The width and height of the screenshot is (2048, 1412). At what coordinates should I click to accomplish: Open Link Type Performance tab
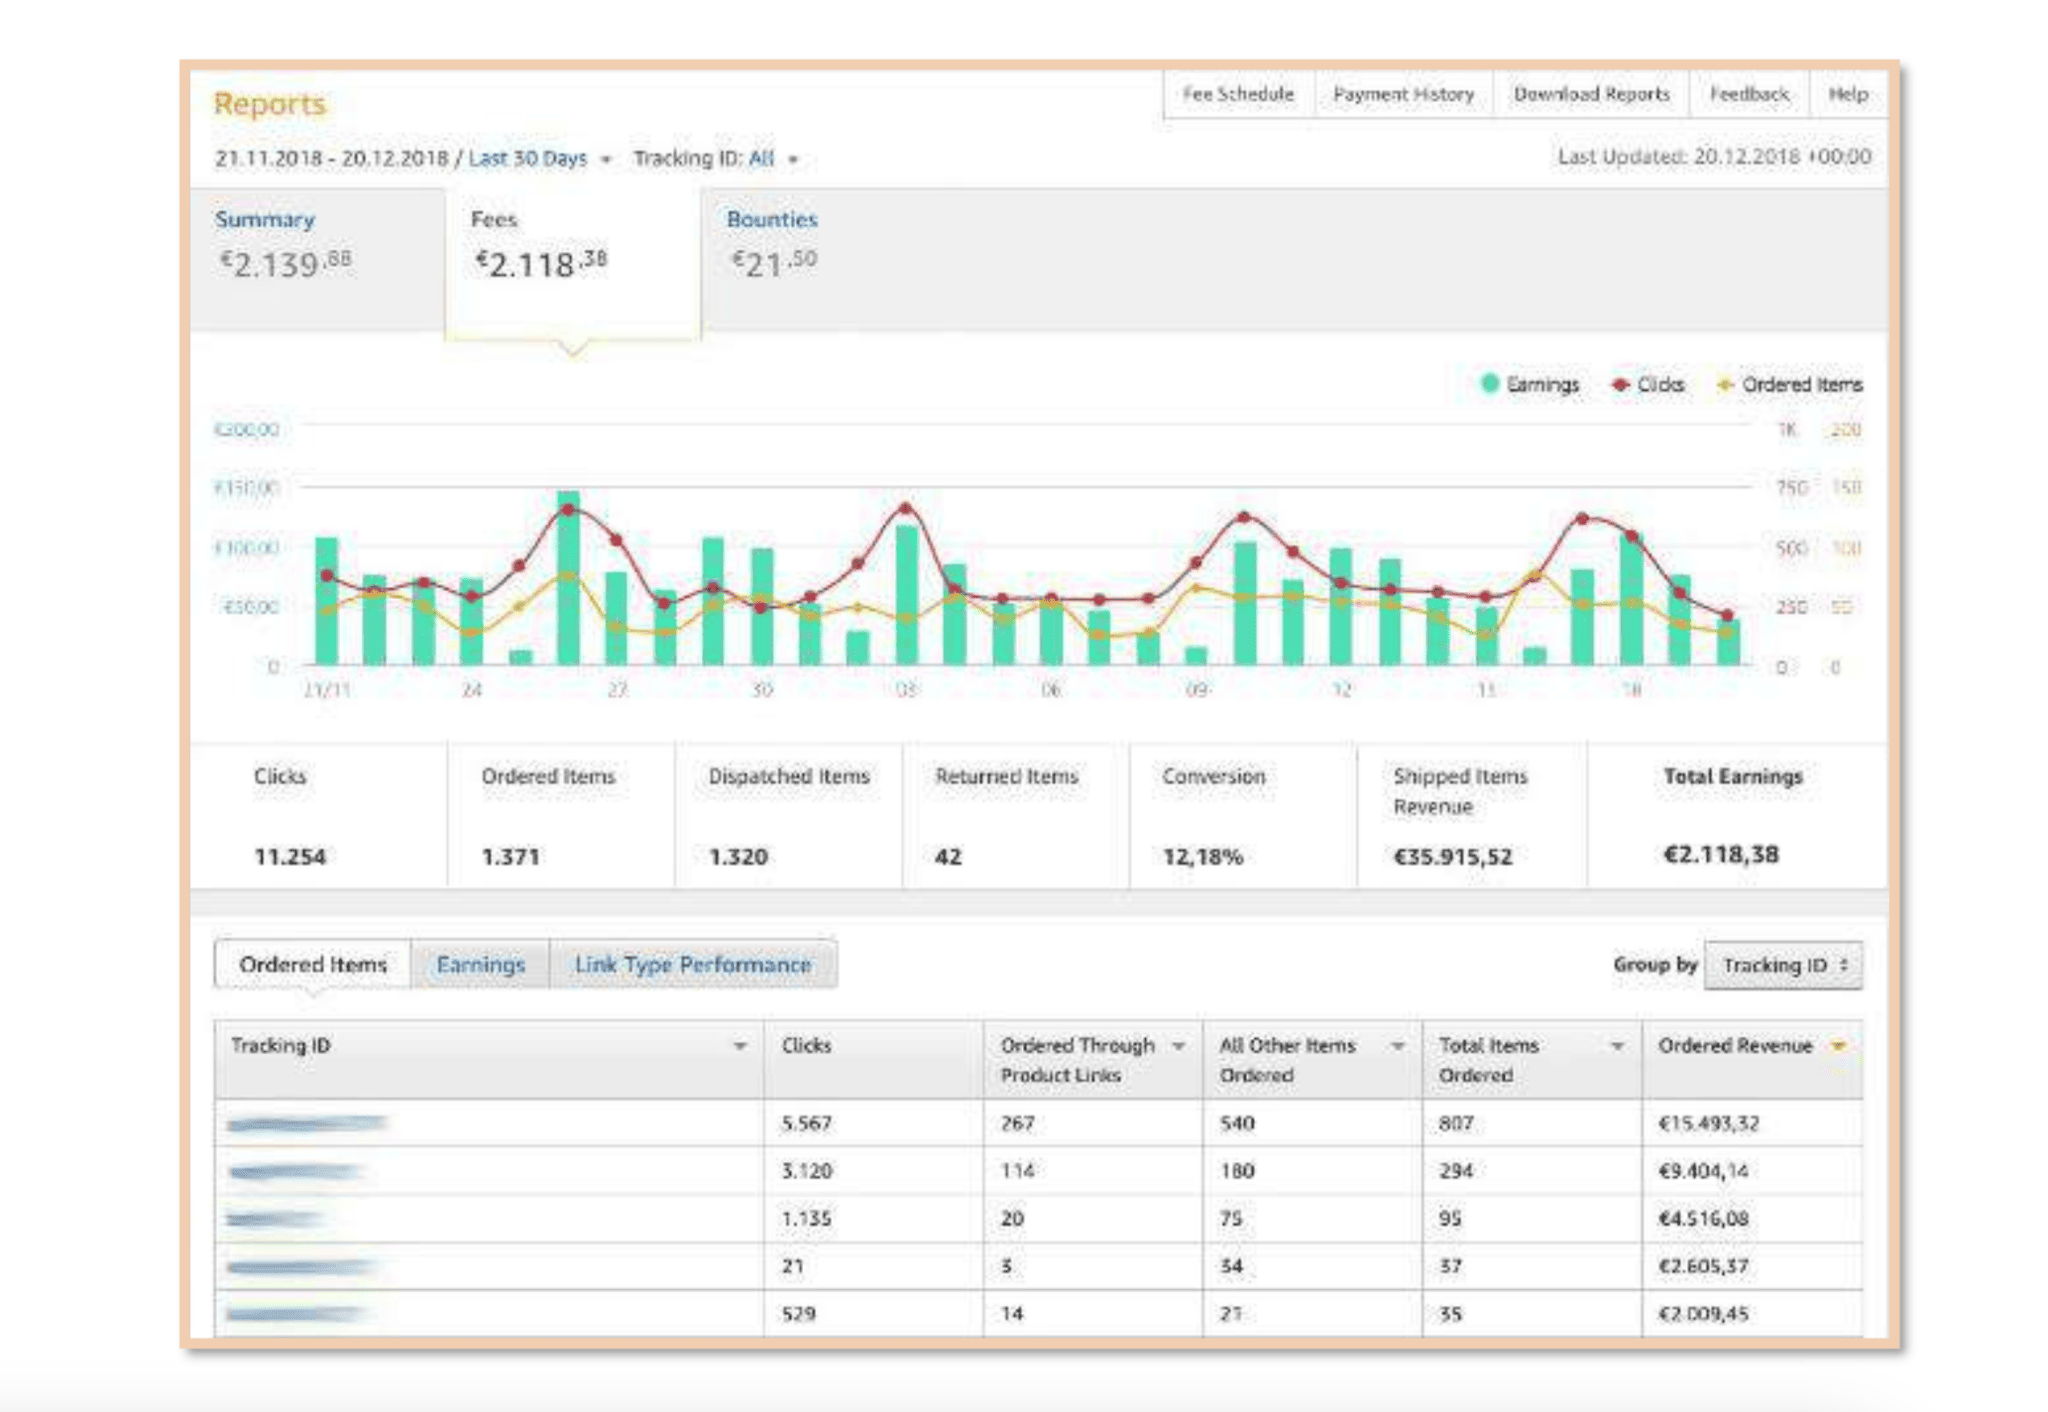coord(692,965)
